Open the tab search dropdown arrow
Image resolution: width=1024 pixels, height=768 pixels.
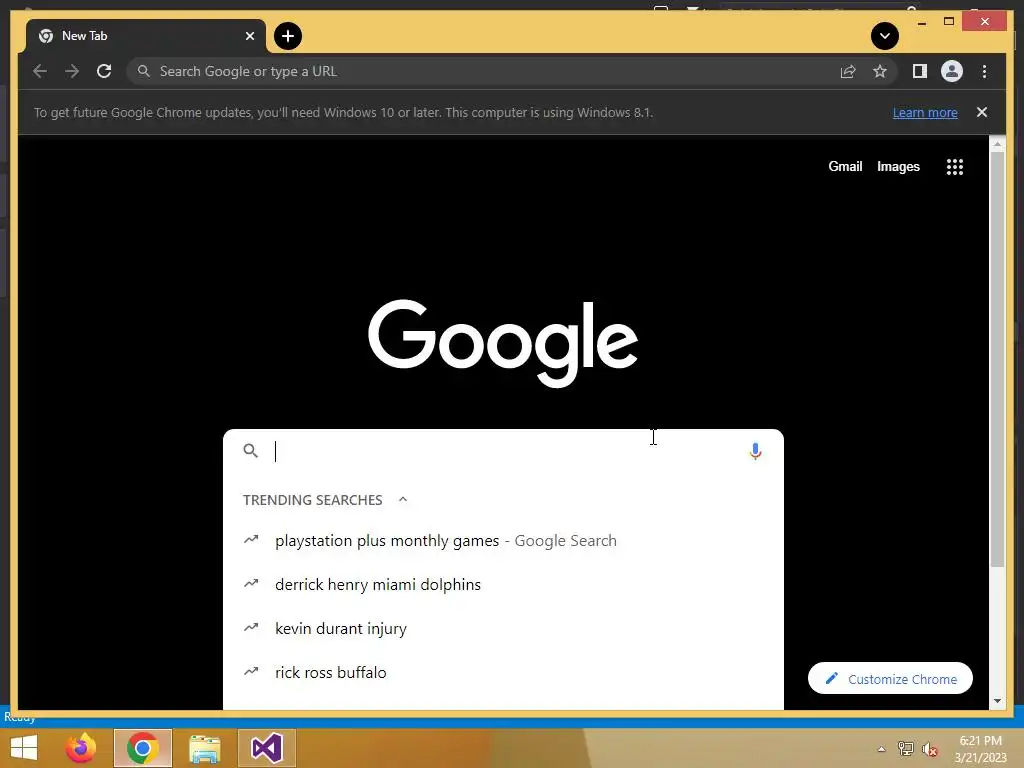[884, 36]
